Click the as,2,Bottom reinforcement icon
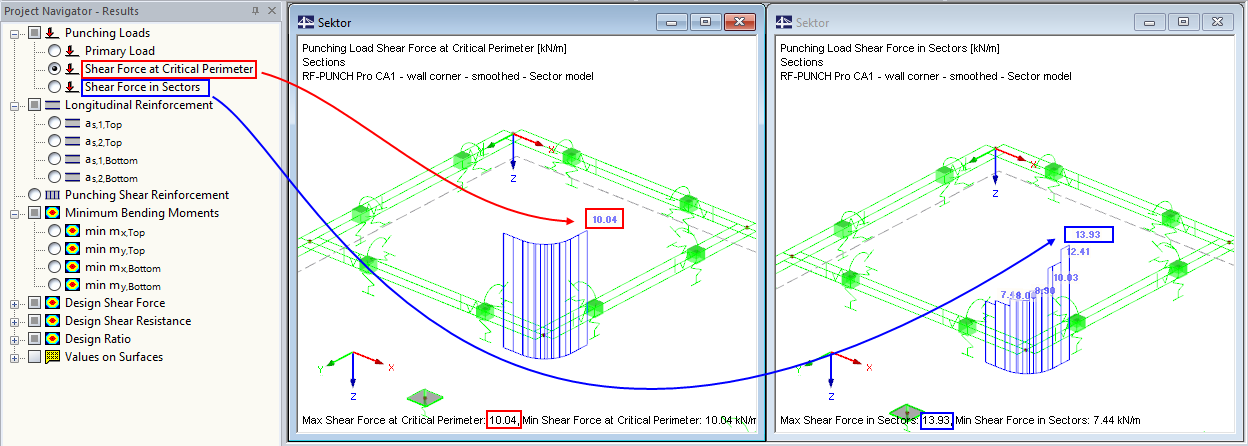The image size is (1248, 446). (74, 177)
